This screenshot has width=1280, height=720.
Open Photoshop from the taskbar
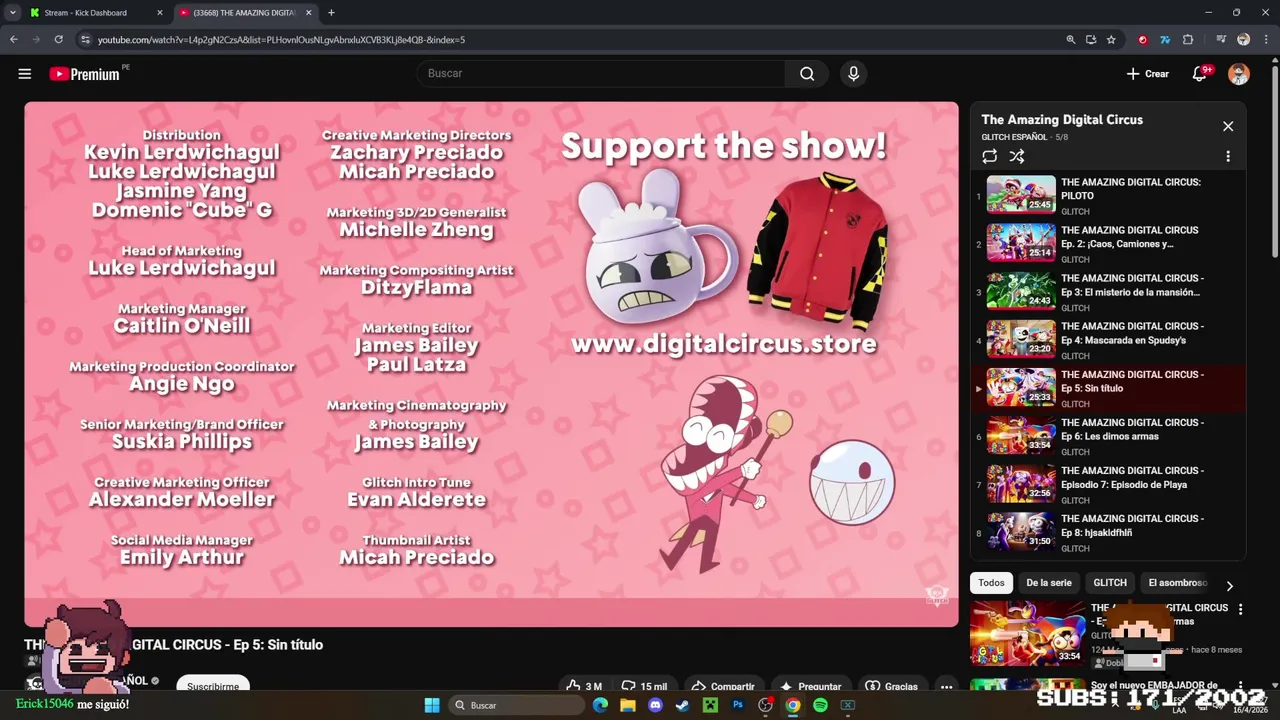(738, 705)
